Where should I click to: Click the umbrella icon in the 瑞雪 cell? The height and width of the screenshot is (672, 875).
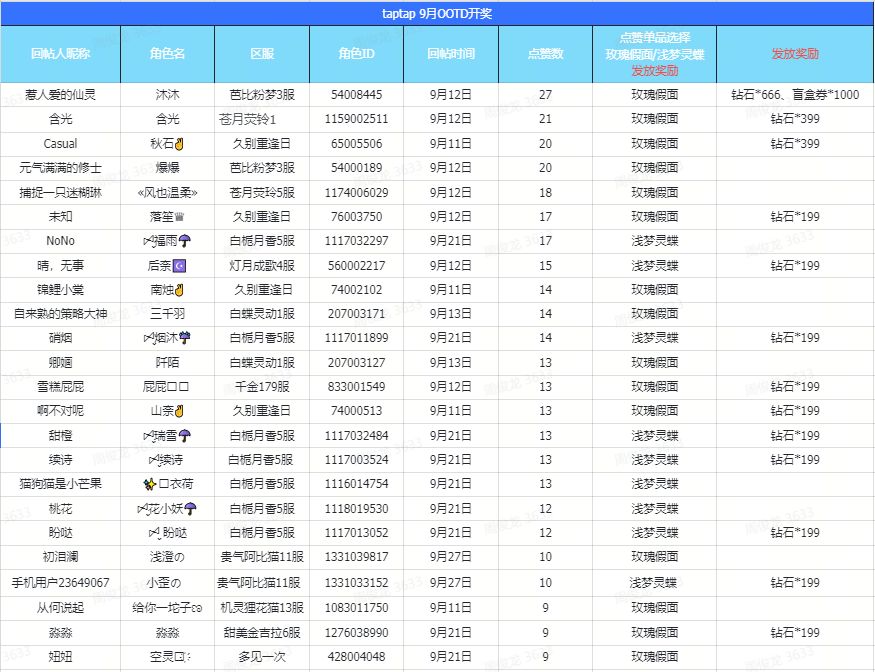[185, 436]
